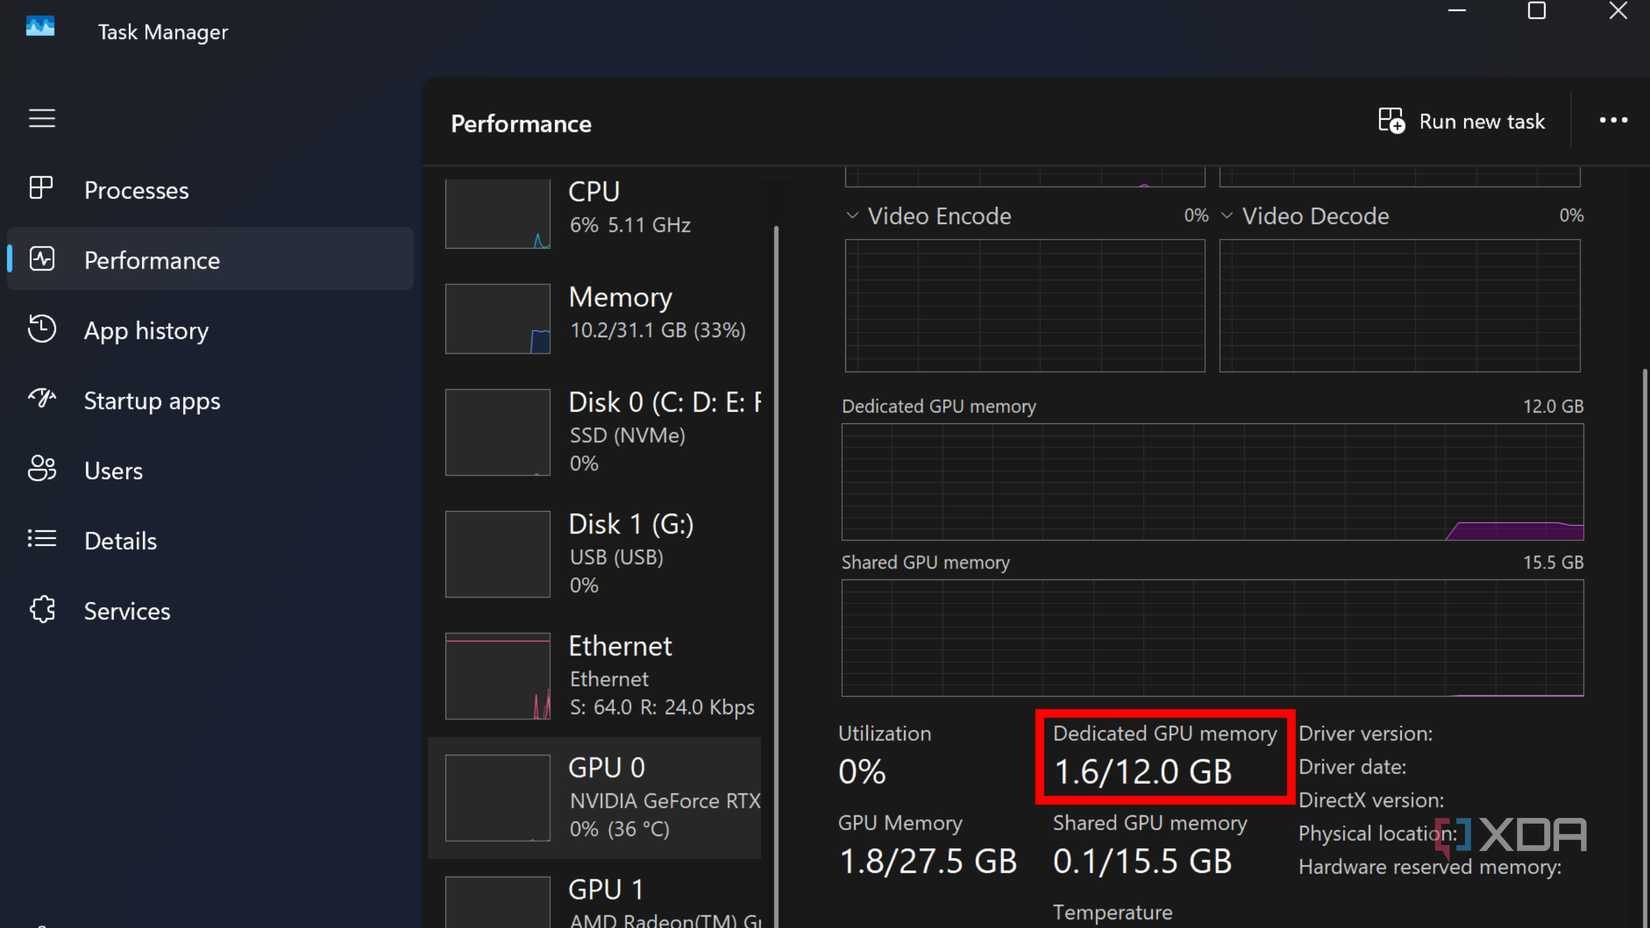This screenshot has height=928, width=1650.
Task: Click the App history clock icon
Action: tap(42, 328)
